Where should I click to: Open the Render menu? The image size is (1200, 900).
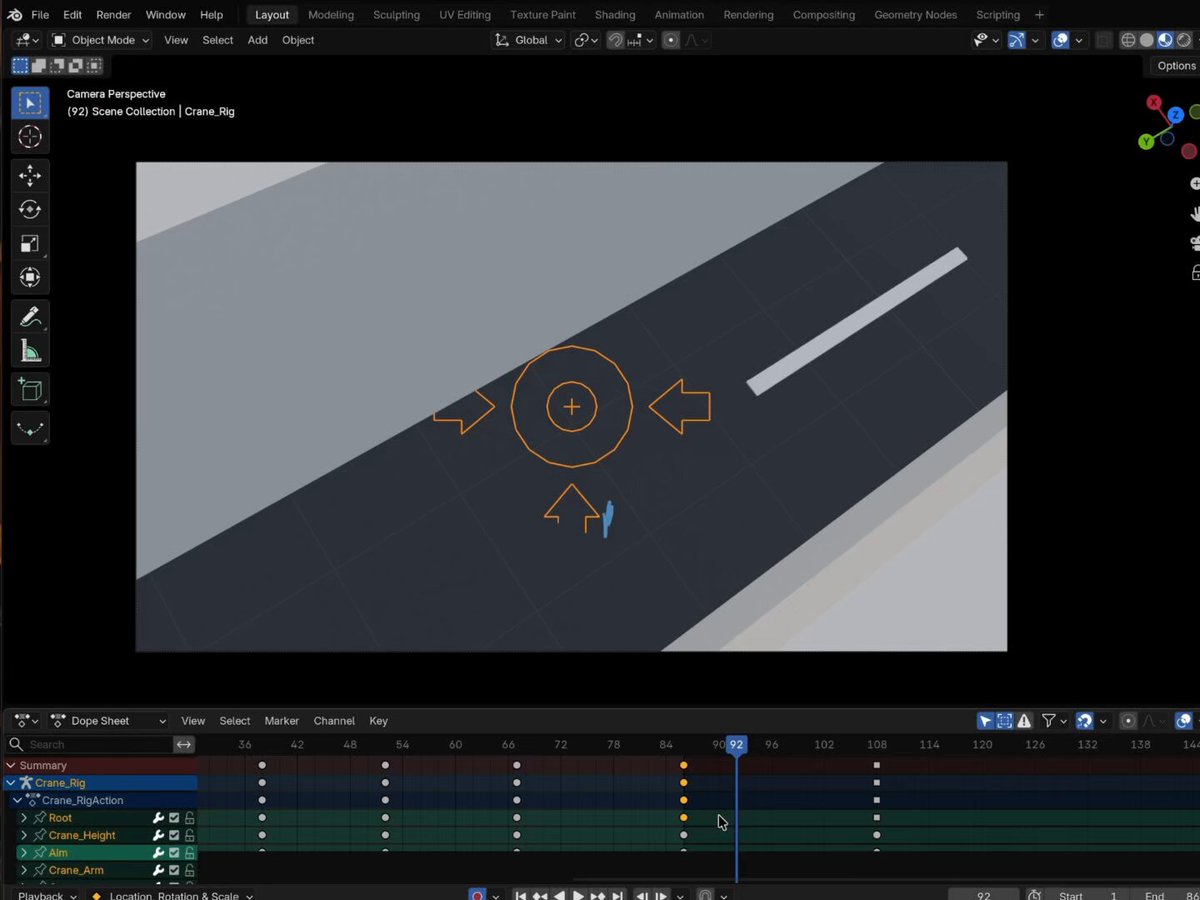coord(113,15)
